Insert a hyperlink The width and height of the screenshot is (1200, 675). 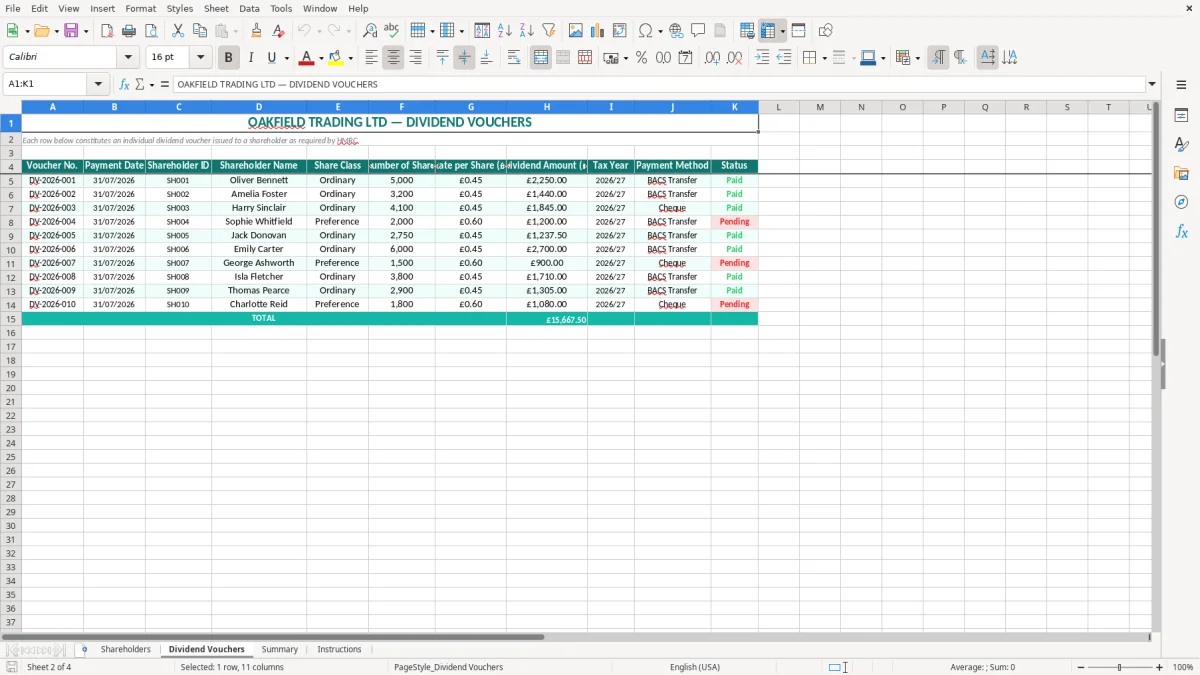[x=676, y=31]
